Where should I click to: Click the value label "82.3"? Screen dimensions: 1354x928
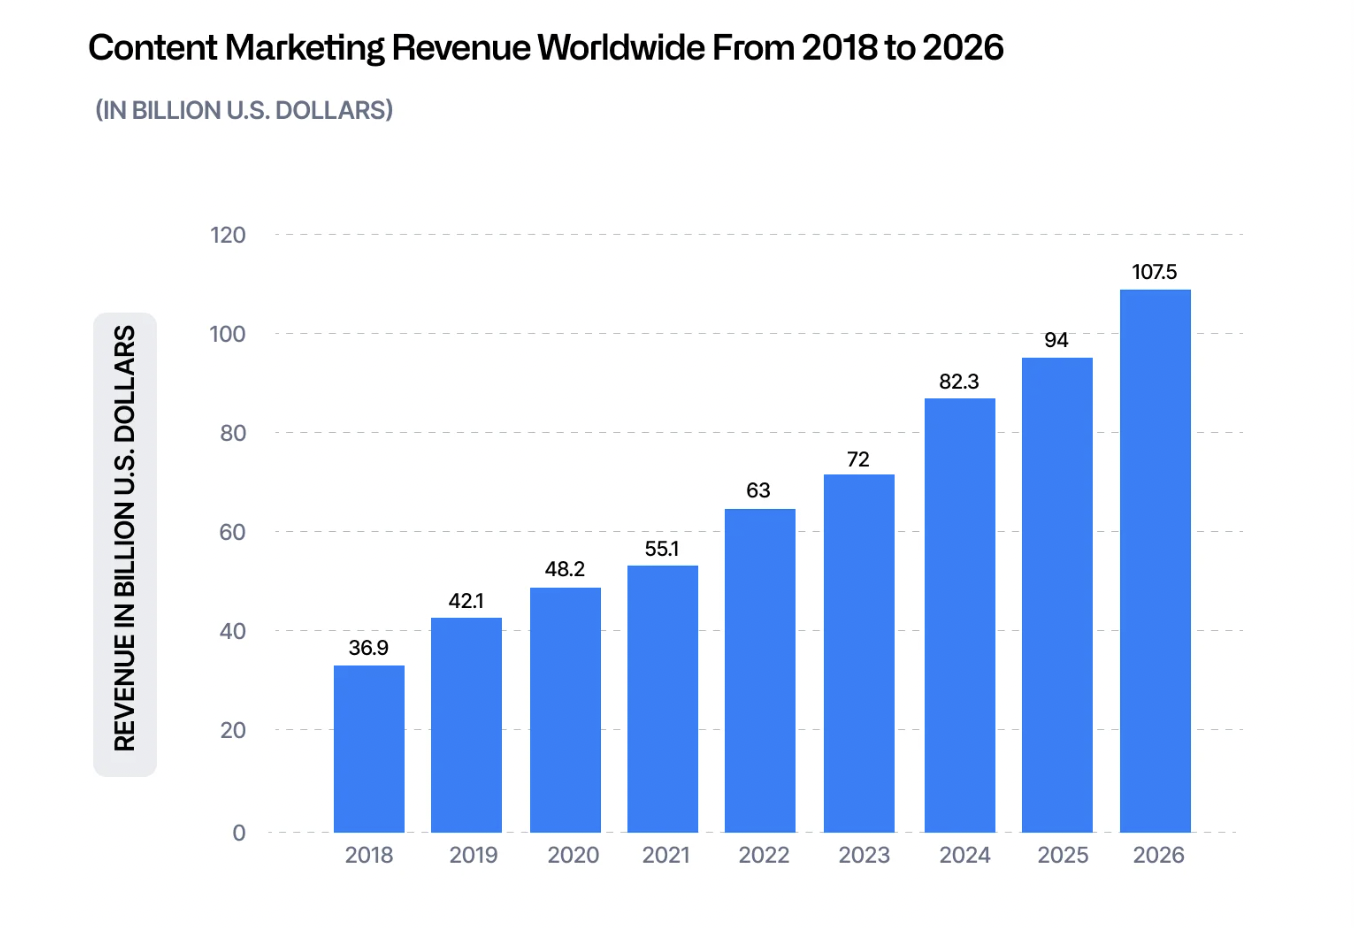[x=959, y=382]
